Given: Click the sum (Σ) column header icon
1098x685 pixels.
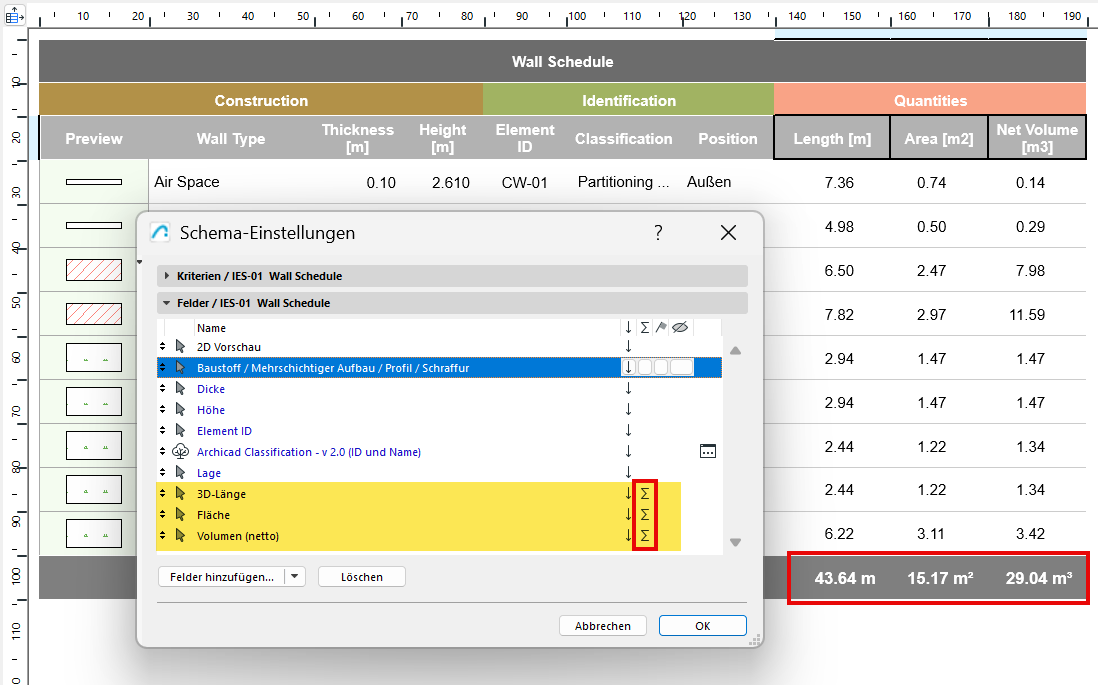Looking at the screenshot, I should [x=644, y=327].
